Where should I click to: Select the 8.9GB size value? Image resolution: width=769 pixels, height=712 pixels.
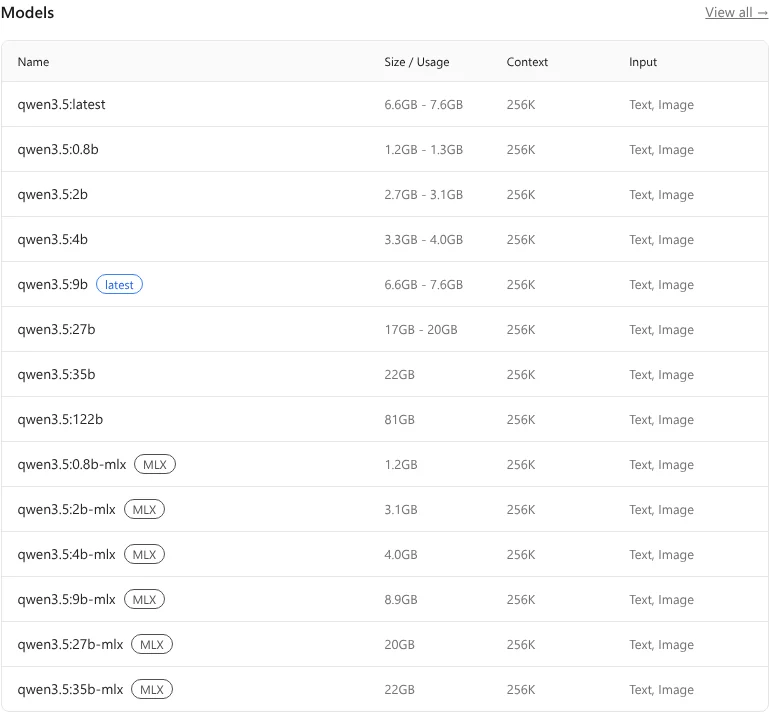(x=401, y=599)
